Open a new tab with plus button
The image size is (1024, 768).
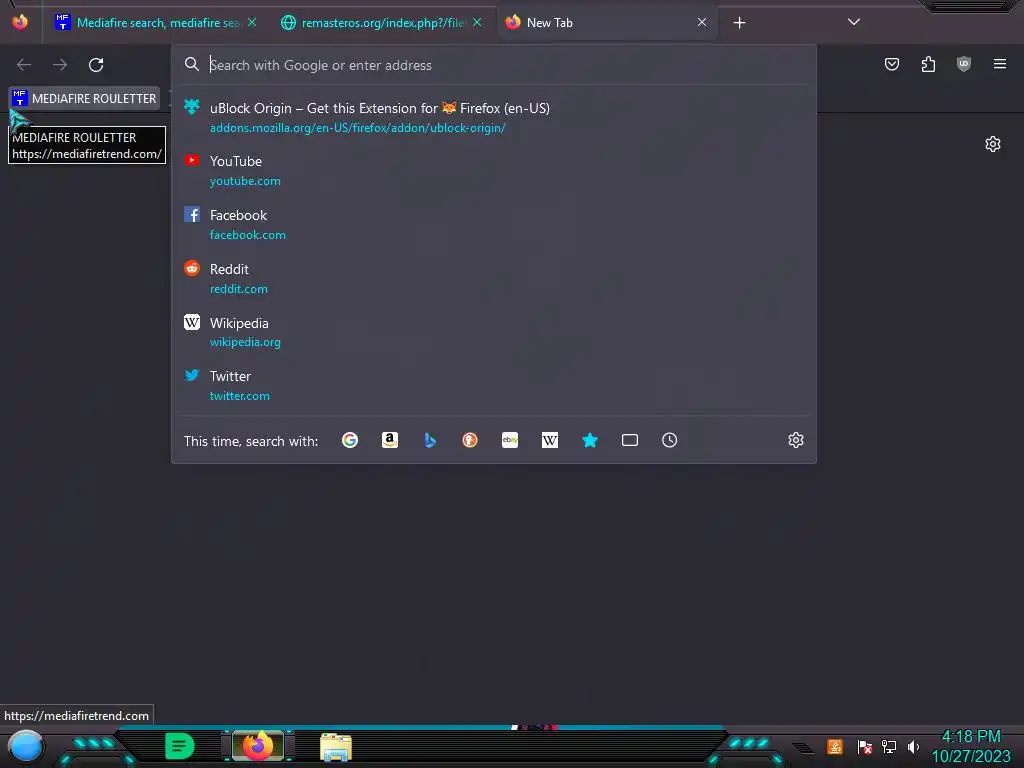pyautogui.click(x=739, y=23)
